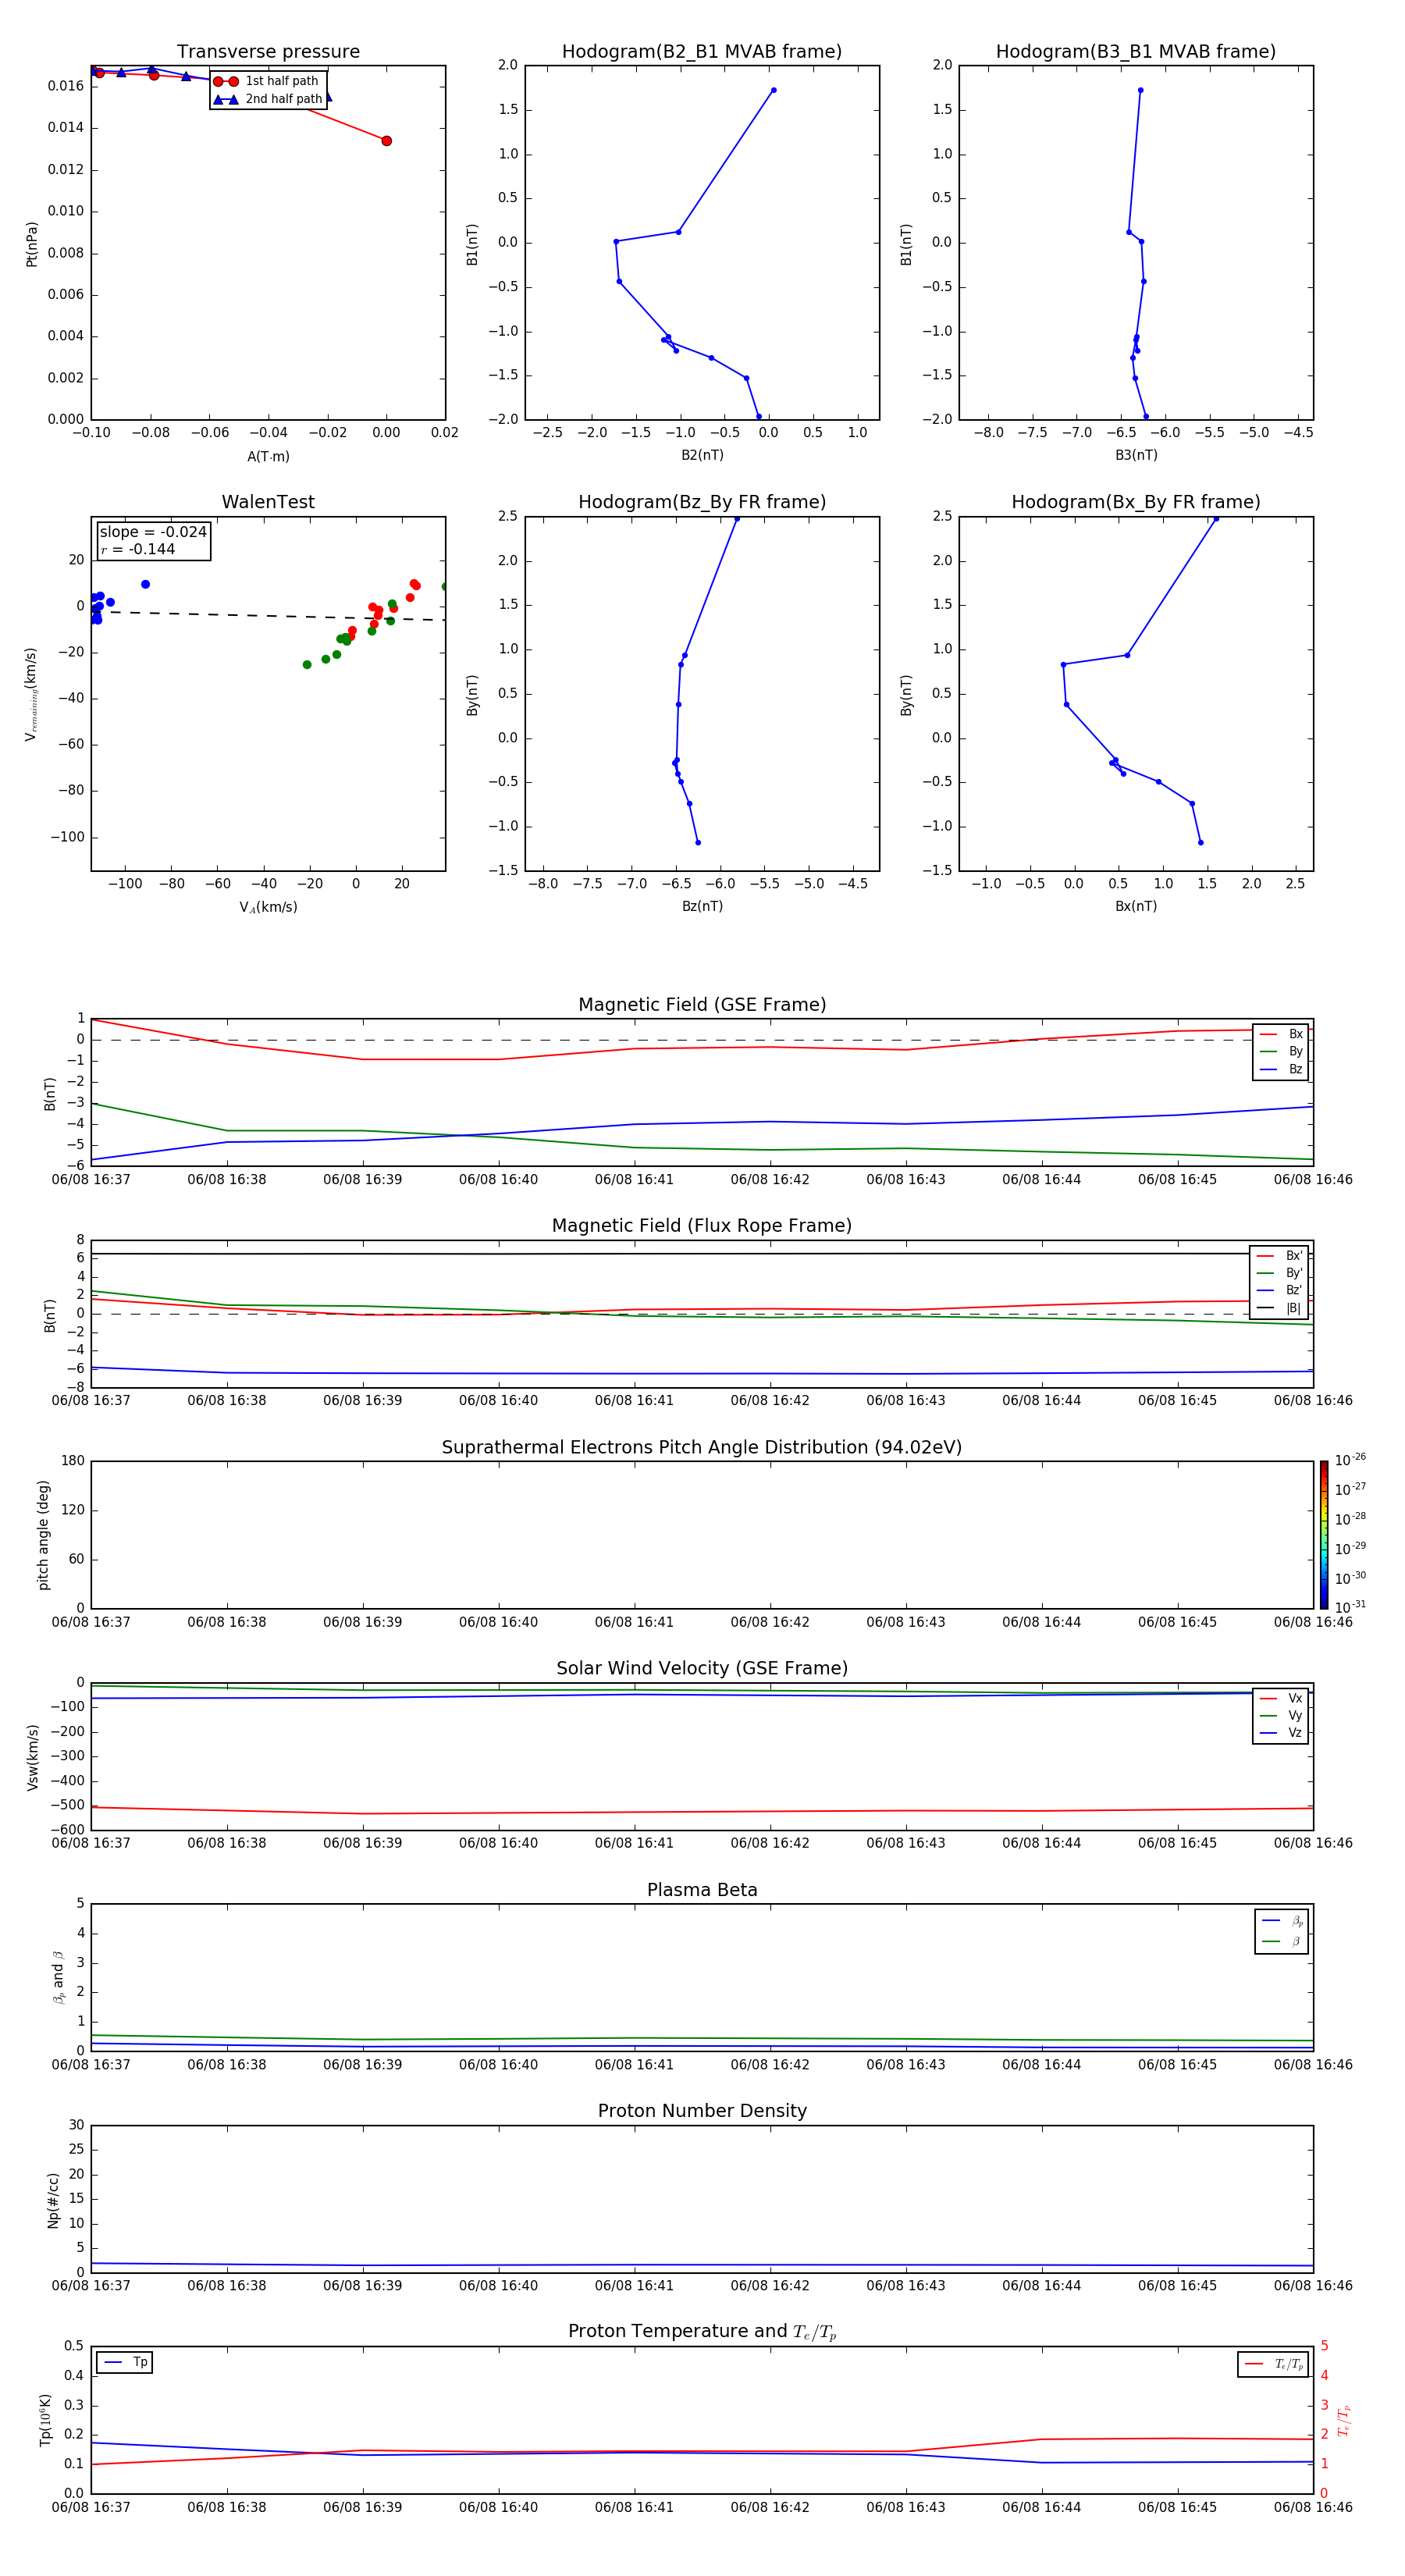Click the 'A(T·m)' x-axis label
This screenshot has width=1405, height=2576.
268,457
